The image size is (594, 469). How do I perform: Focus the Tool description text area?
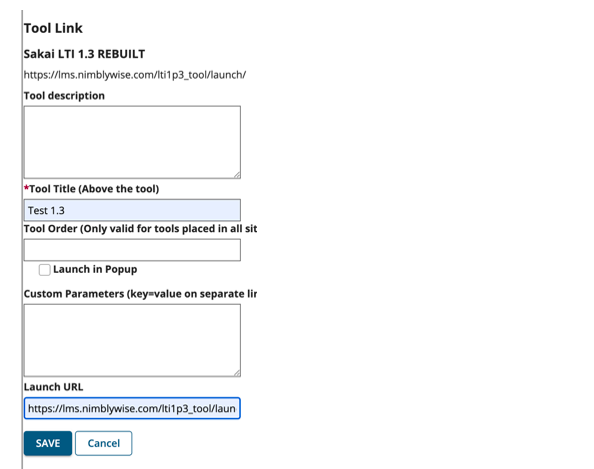(x=132, y=142)
